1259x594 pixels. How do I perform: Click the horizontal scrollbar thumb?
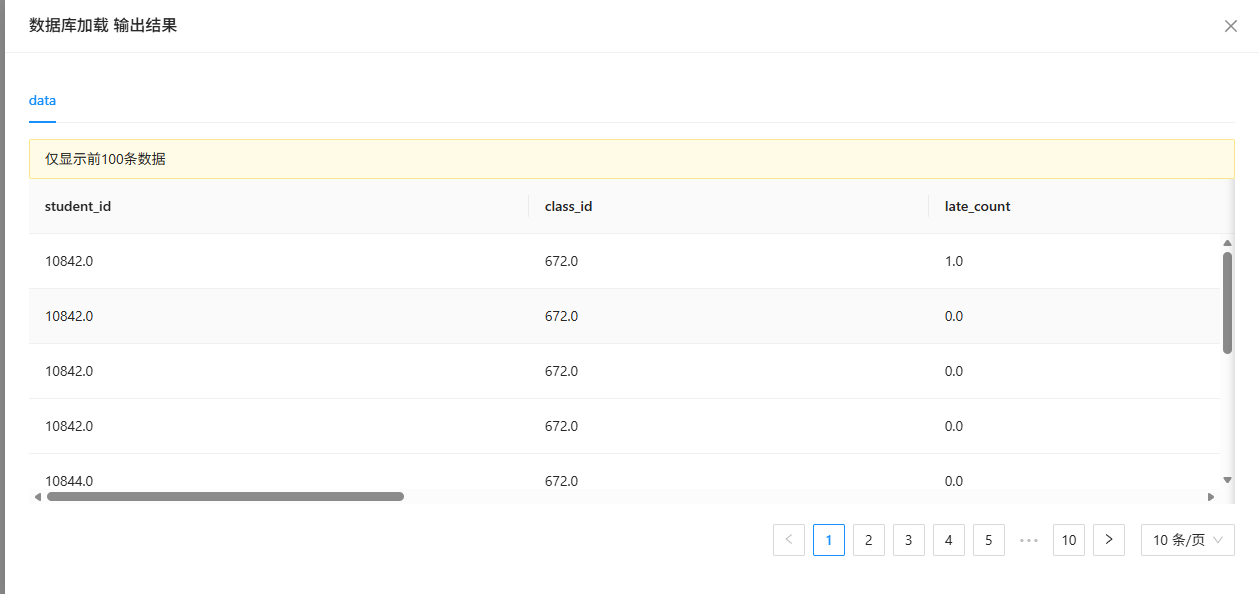pos(225,496)
